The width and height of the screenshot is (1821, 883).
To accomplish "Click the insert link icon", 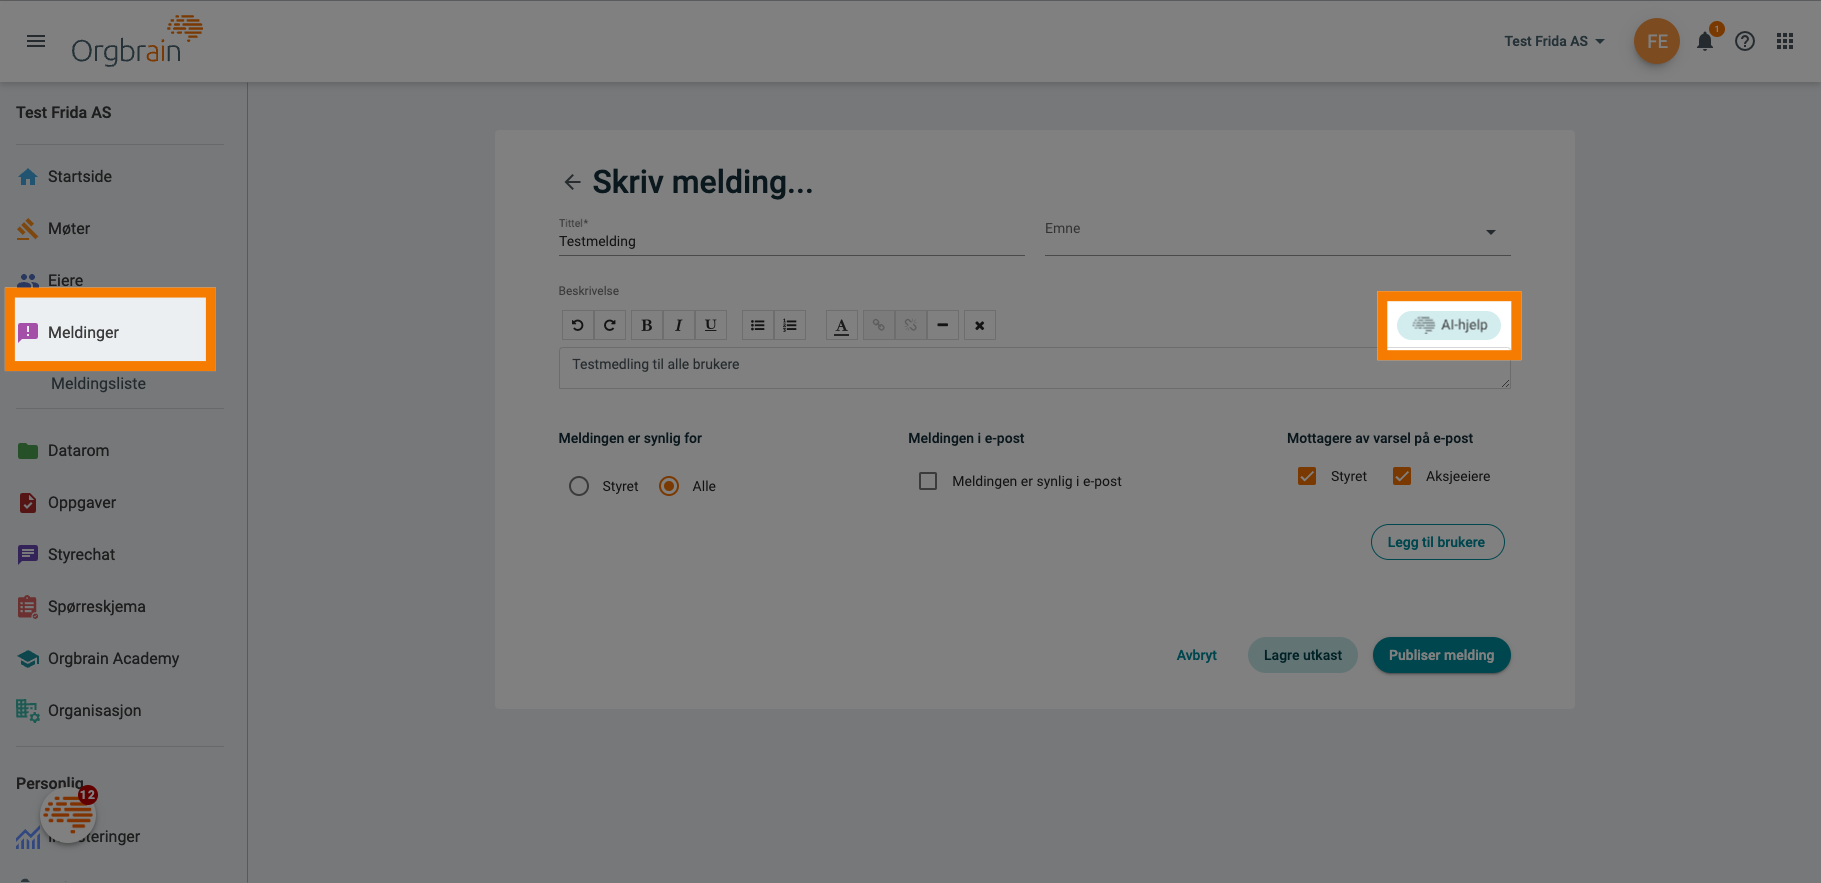I will click(x=878, y=325).
